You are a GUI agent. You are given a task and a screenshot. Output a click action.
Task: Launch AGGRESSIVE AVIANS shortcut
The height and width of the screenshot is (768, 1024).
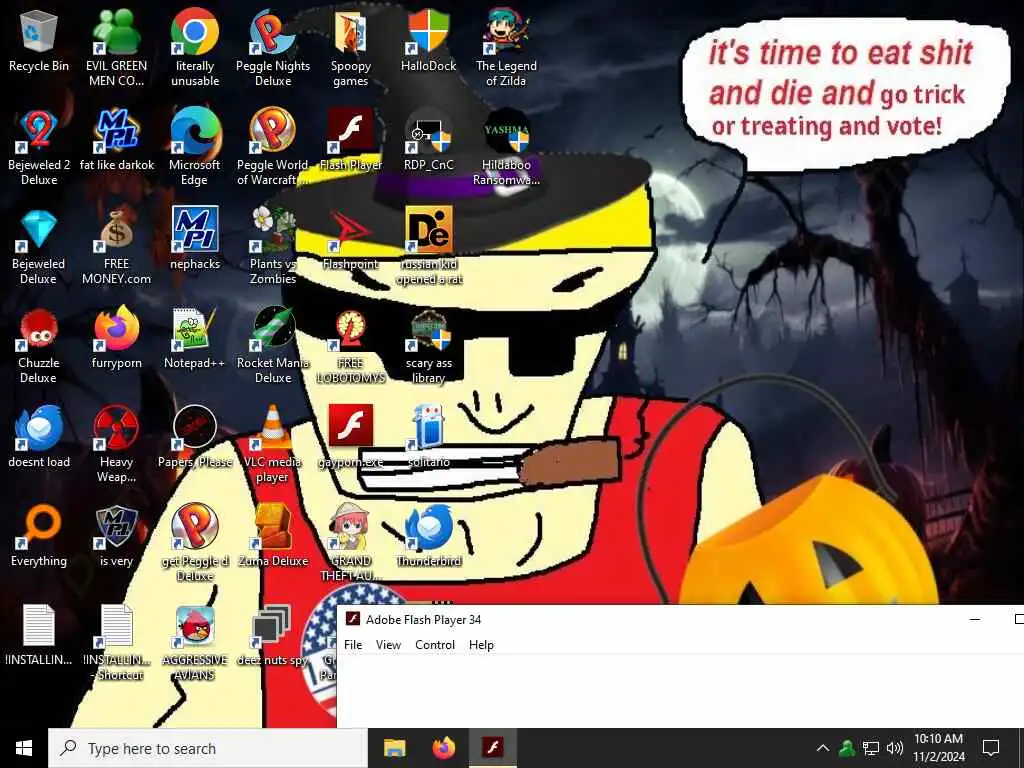point(195,643)
